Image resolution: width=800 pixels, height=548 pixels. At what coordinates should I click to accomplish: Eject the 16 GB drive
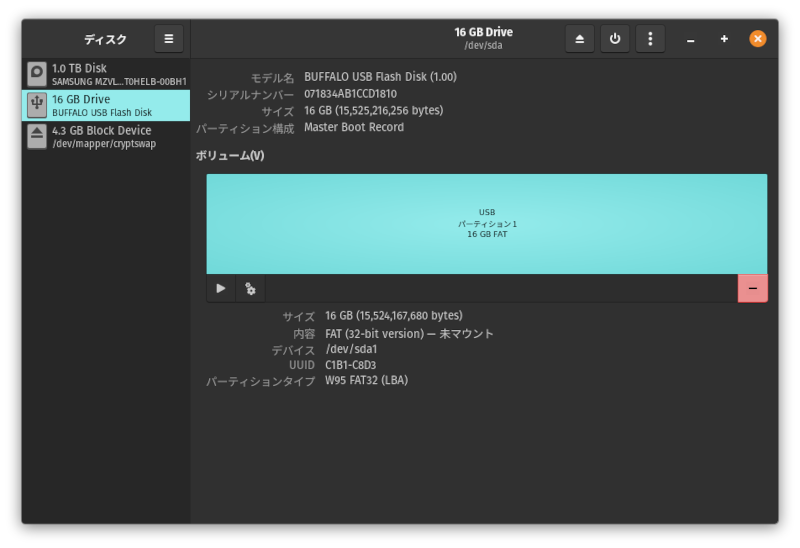coord(580,39)
